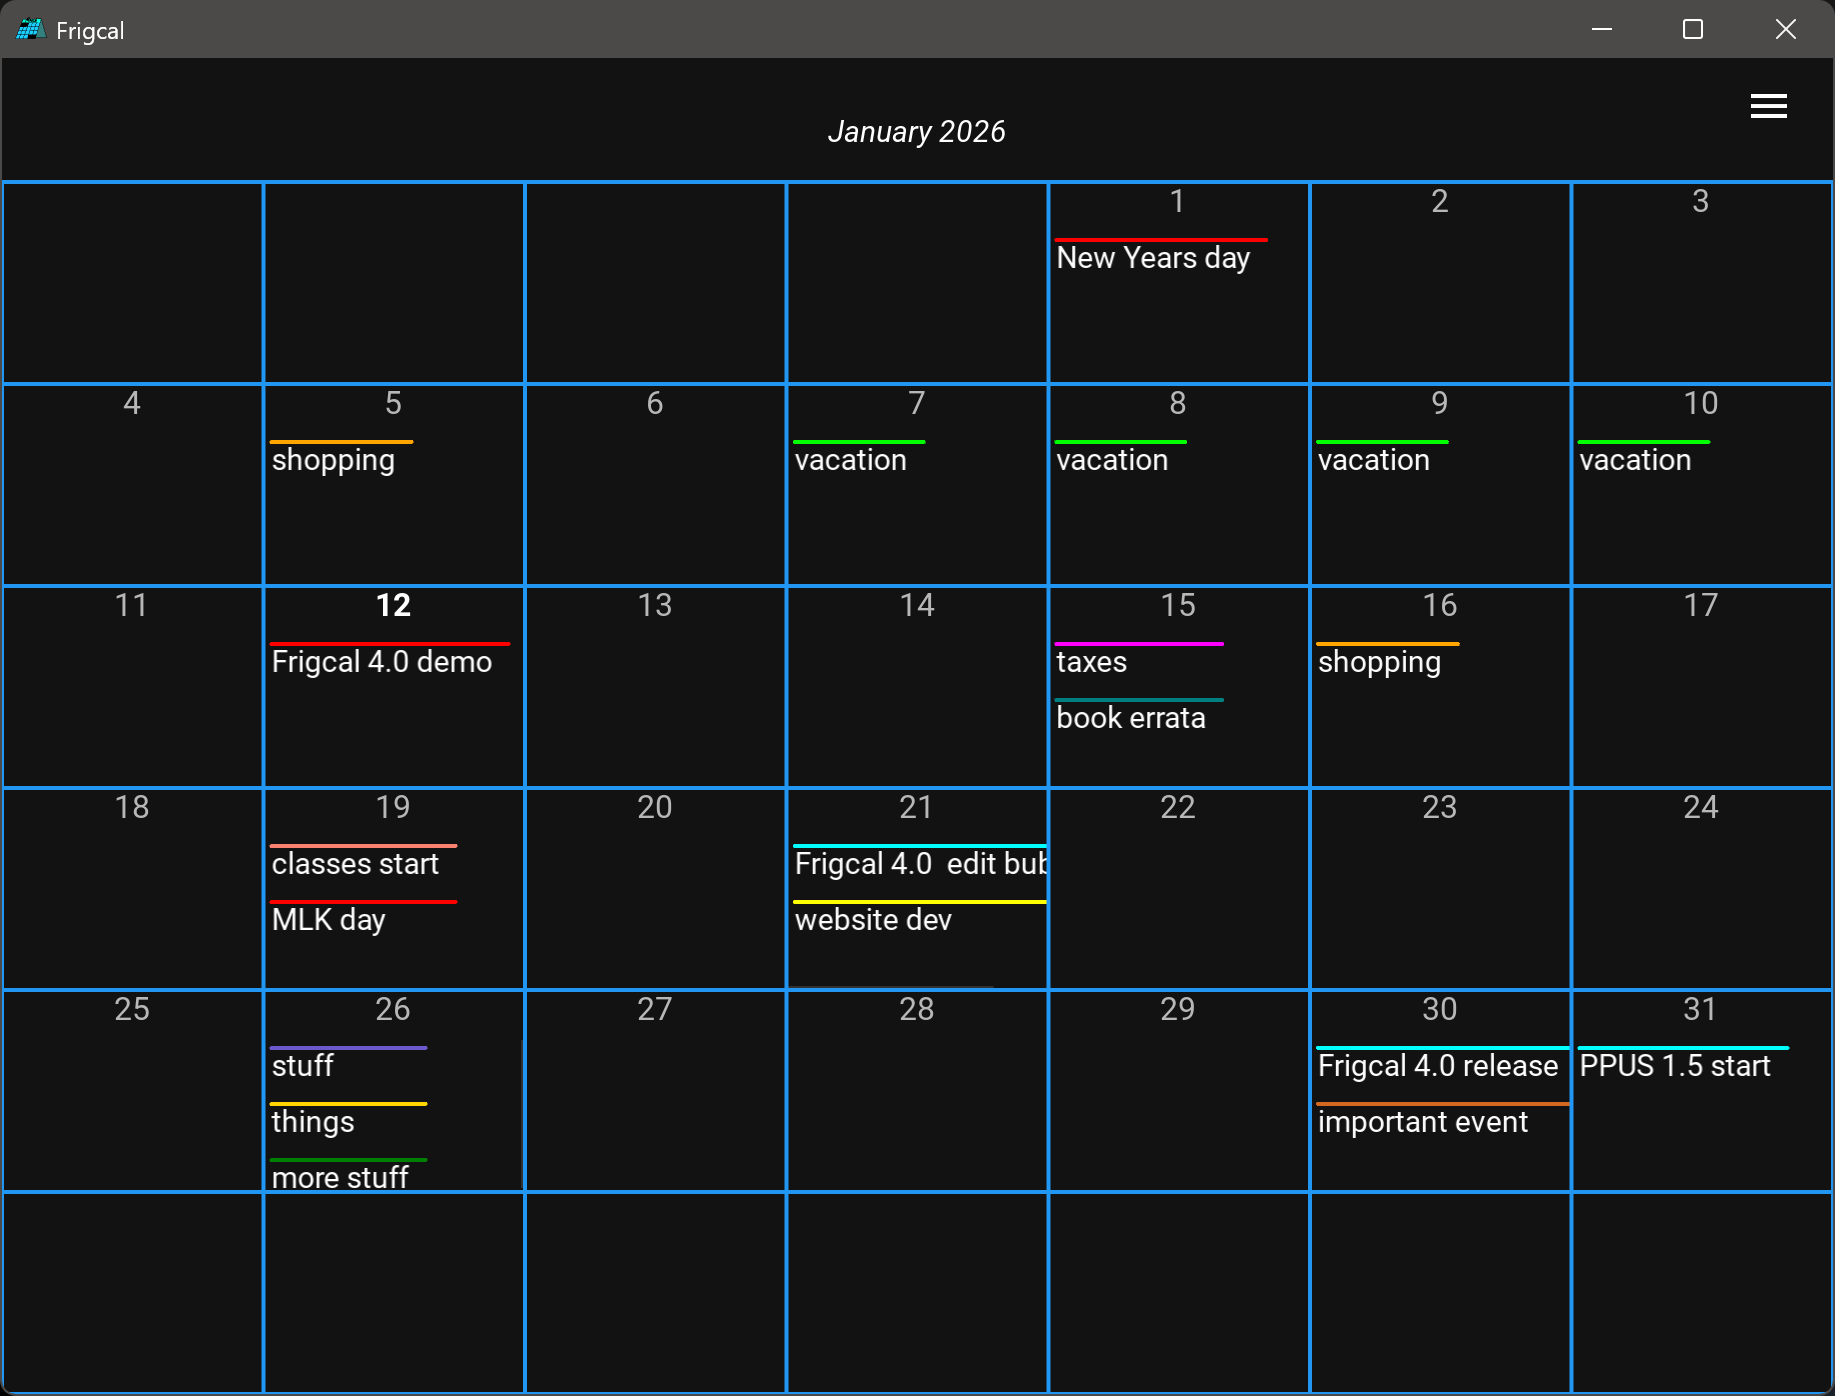Select the taxes event on the 15th
Image resolution: width=1835 pixels, height=1396 pixels.
click(1091, 662)
